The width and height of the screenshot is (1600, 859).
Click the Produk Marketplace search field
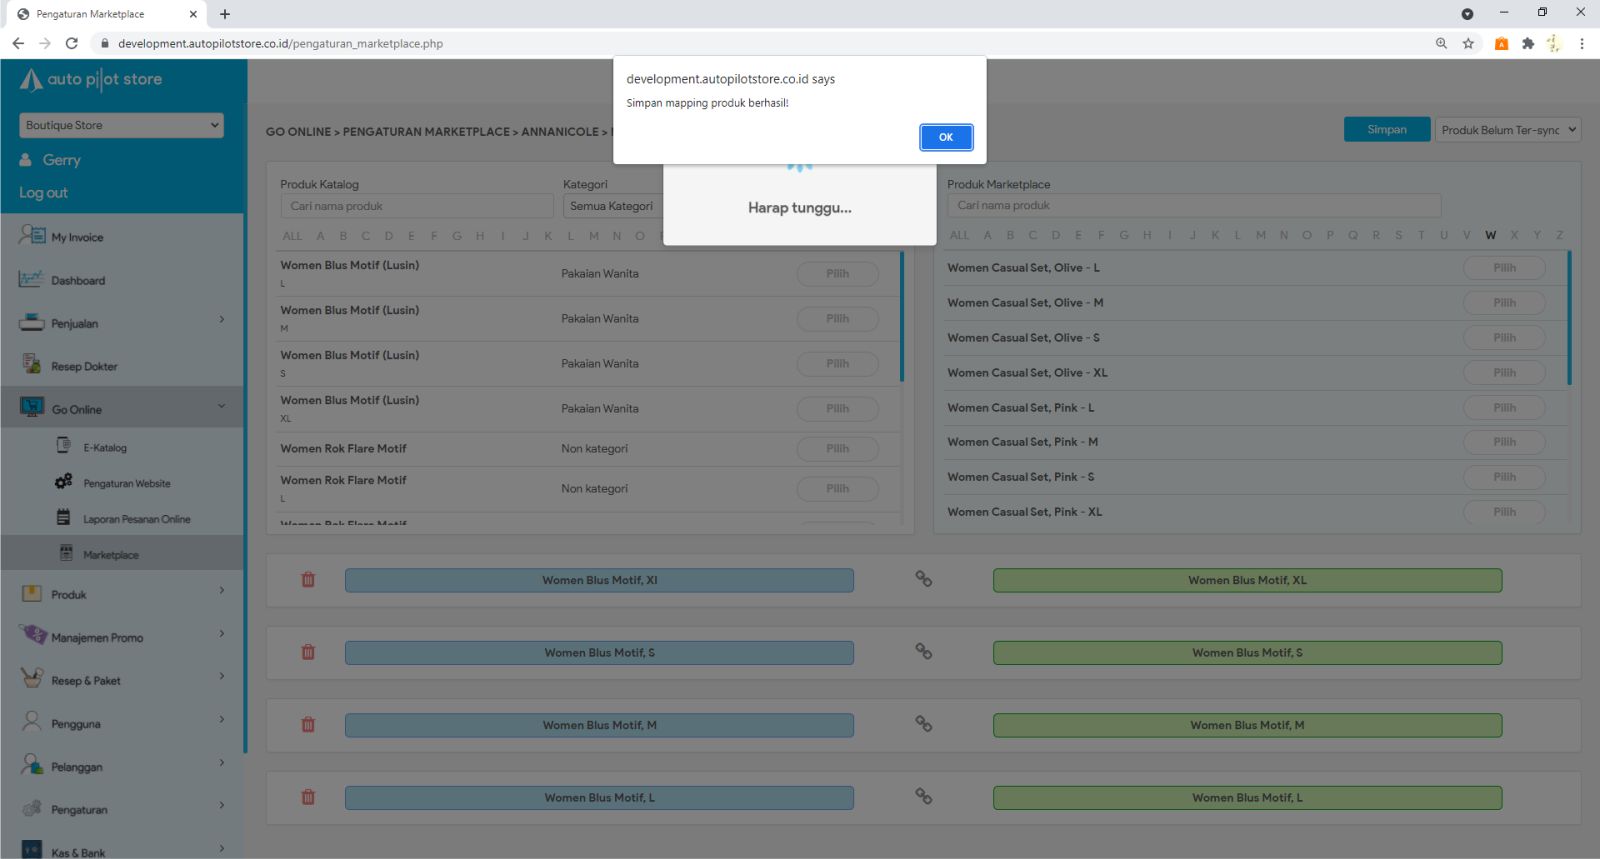pyautogui.click(x=1193, y=206)
